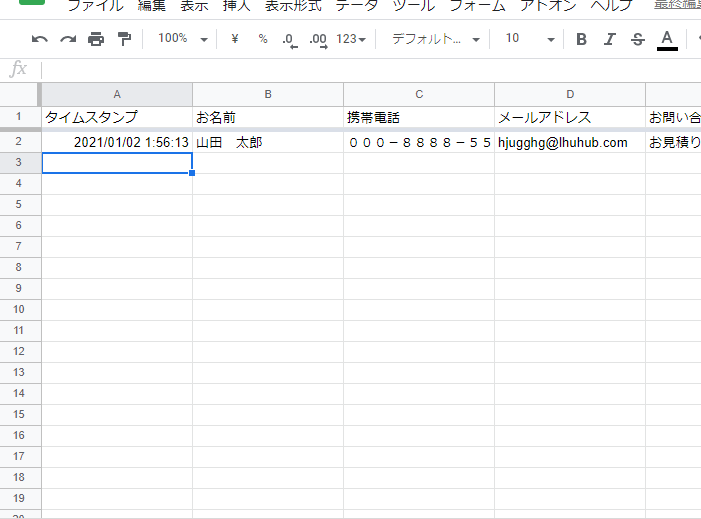This screenshot has height=519, width=701.
Task: Select row 2 header
Action: 18,142
